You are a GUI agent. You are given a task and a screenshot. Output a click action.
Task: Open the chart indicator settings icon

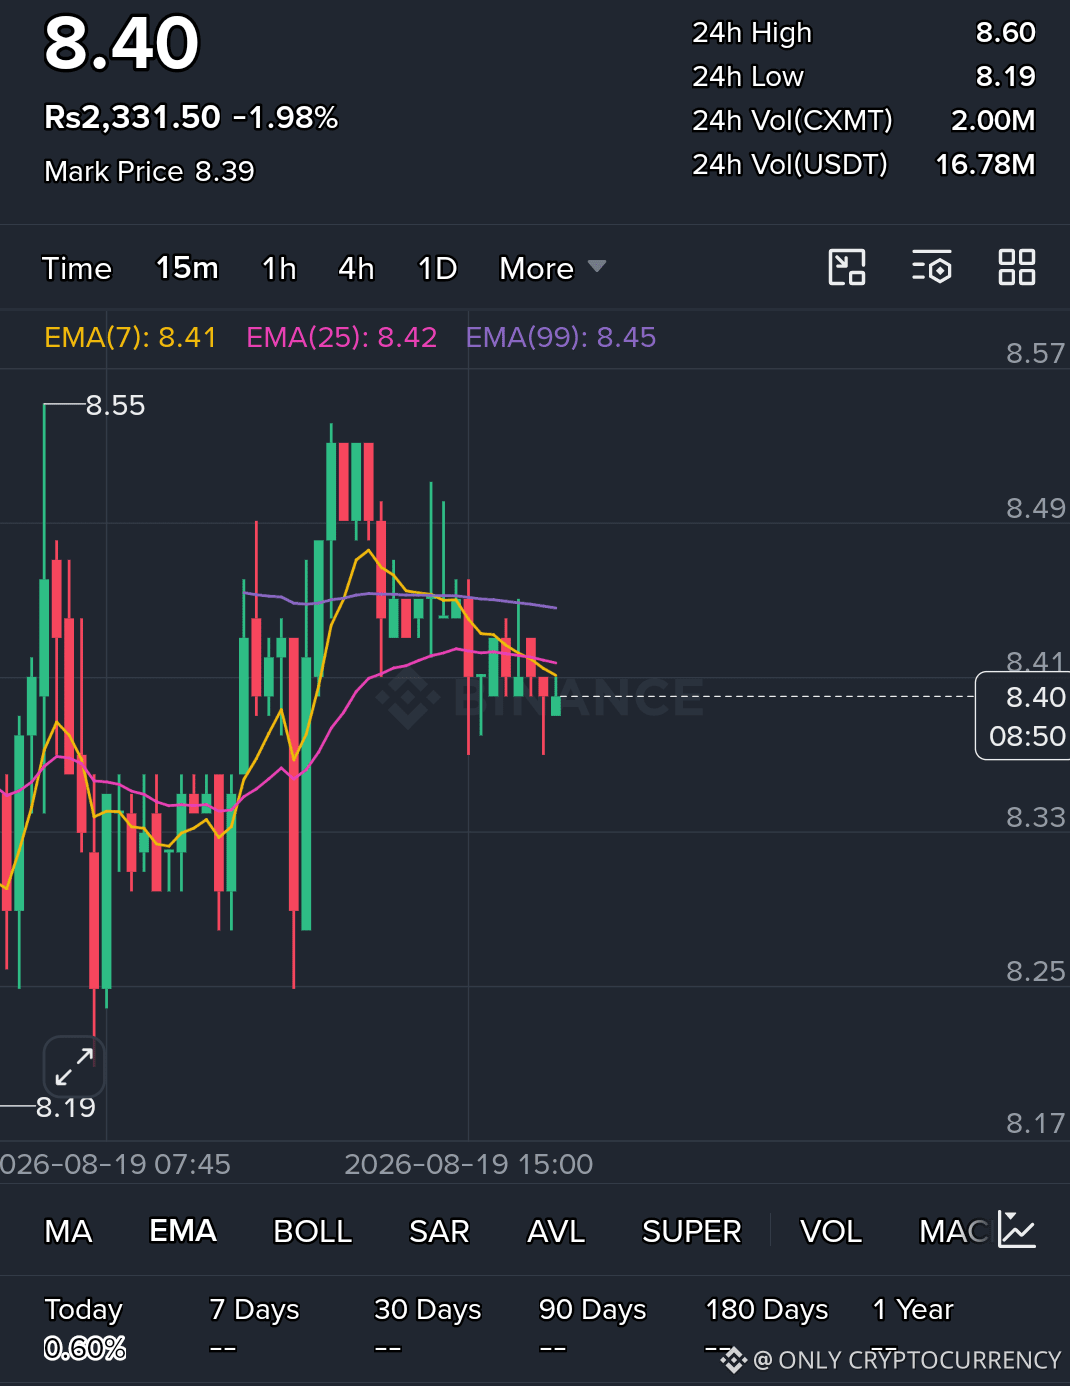932,267
